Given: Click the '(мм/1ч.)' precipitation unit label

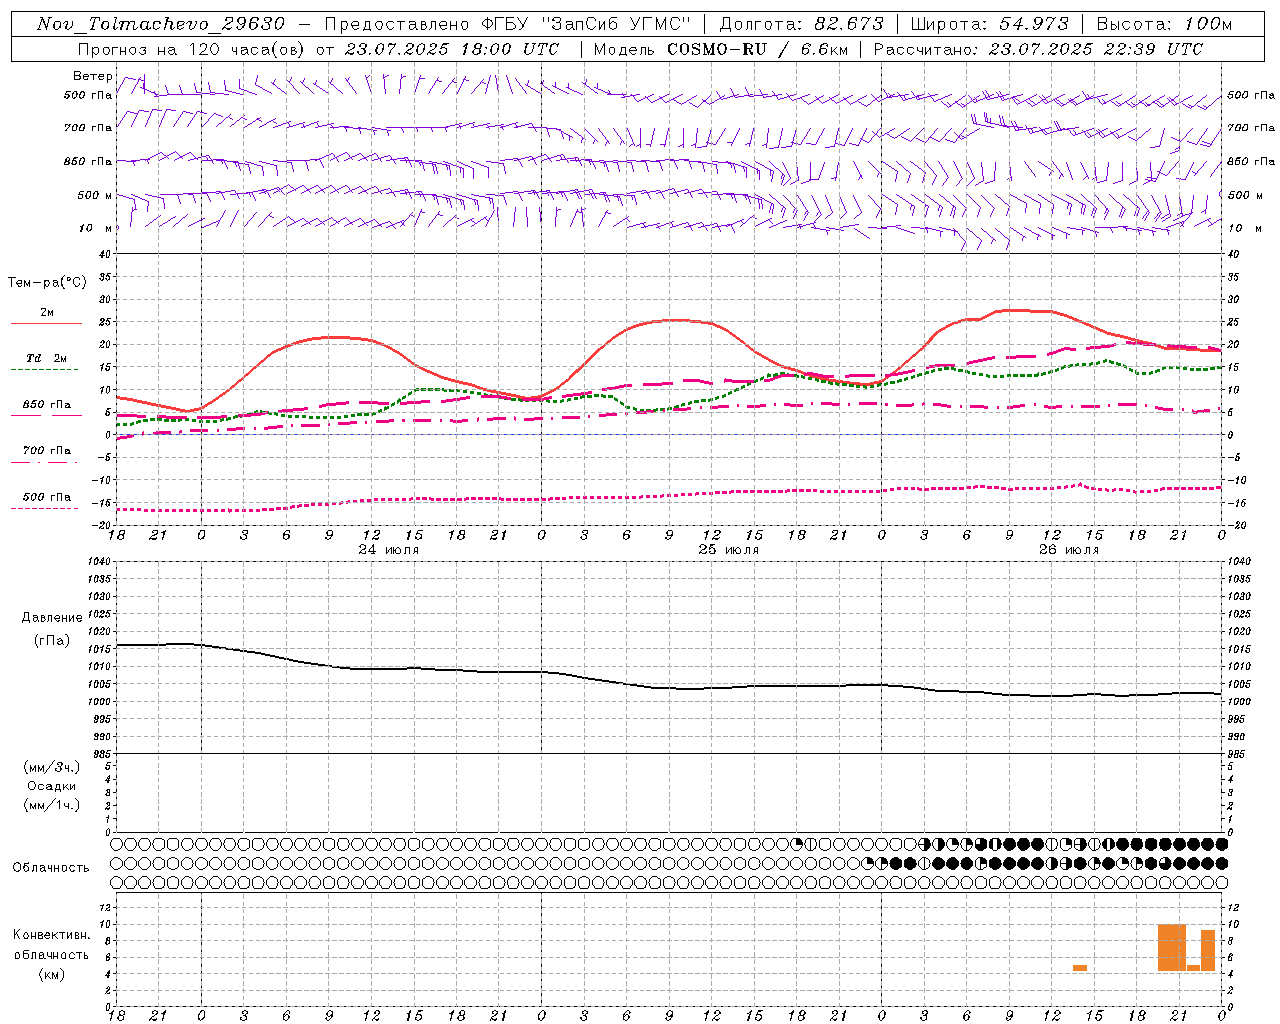Looking at the screenshot, I should pos(52,805).
